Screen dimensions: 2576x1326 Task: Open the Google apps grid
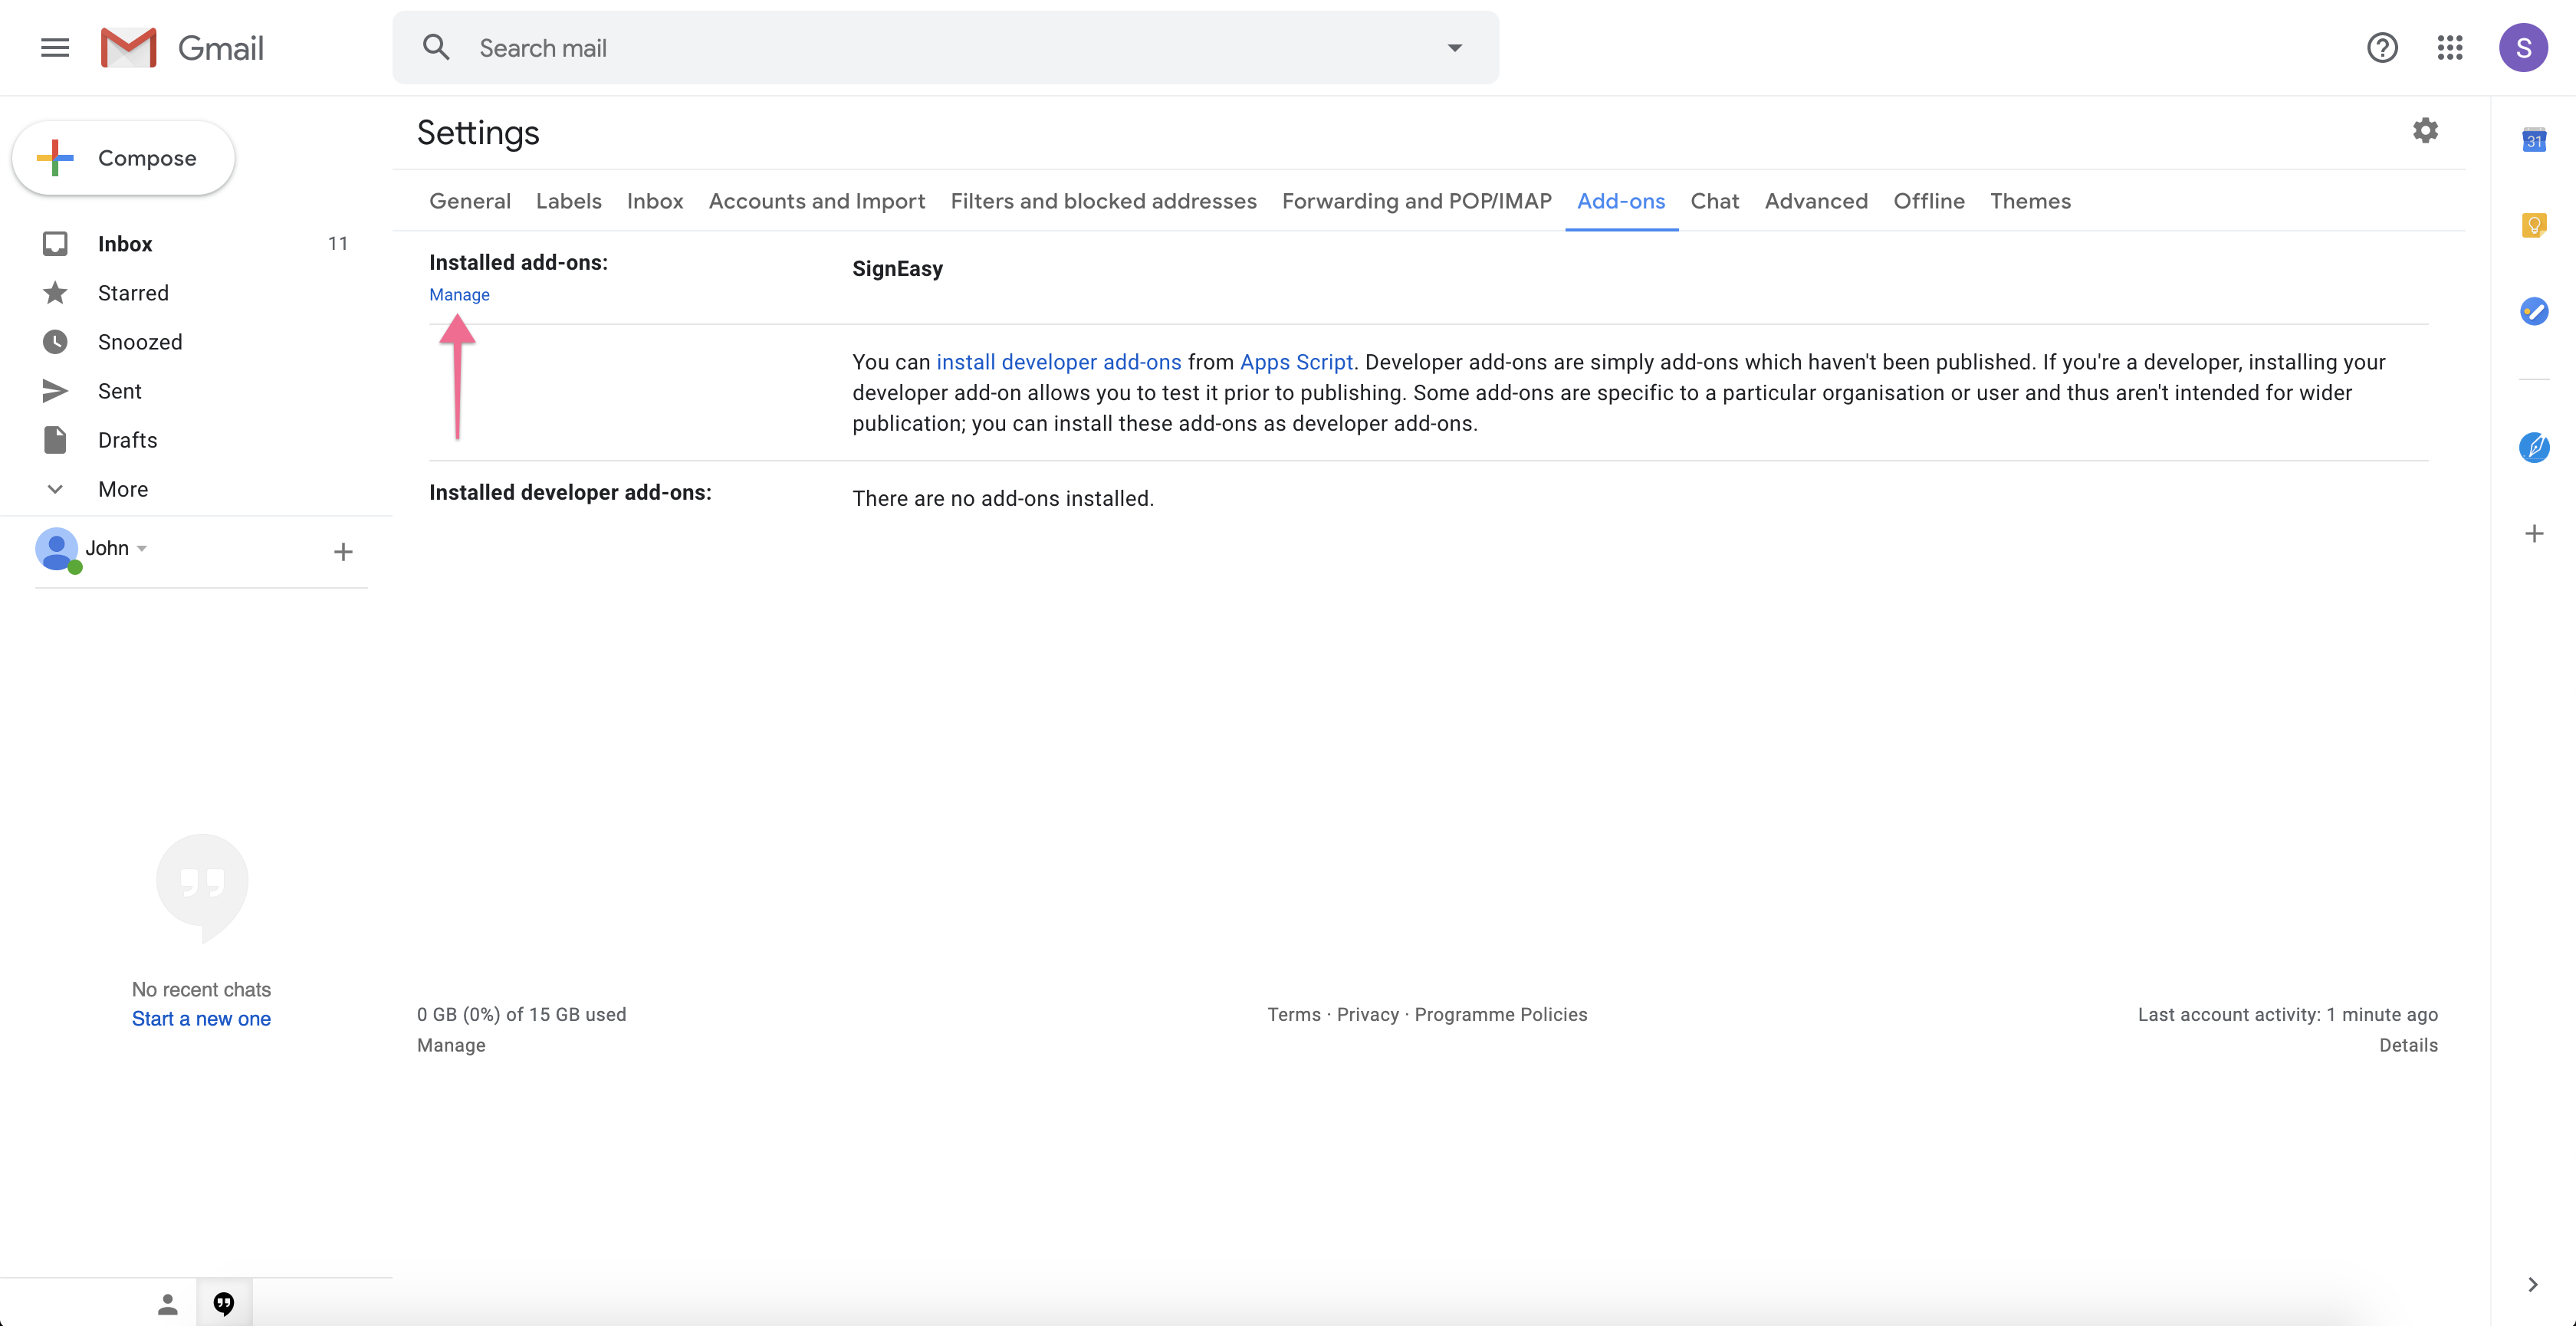pos(2450,47)
